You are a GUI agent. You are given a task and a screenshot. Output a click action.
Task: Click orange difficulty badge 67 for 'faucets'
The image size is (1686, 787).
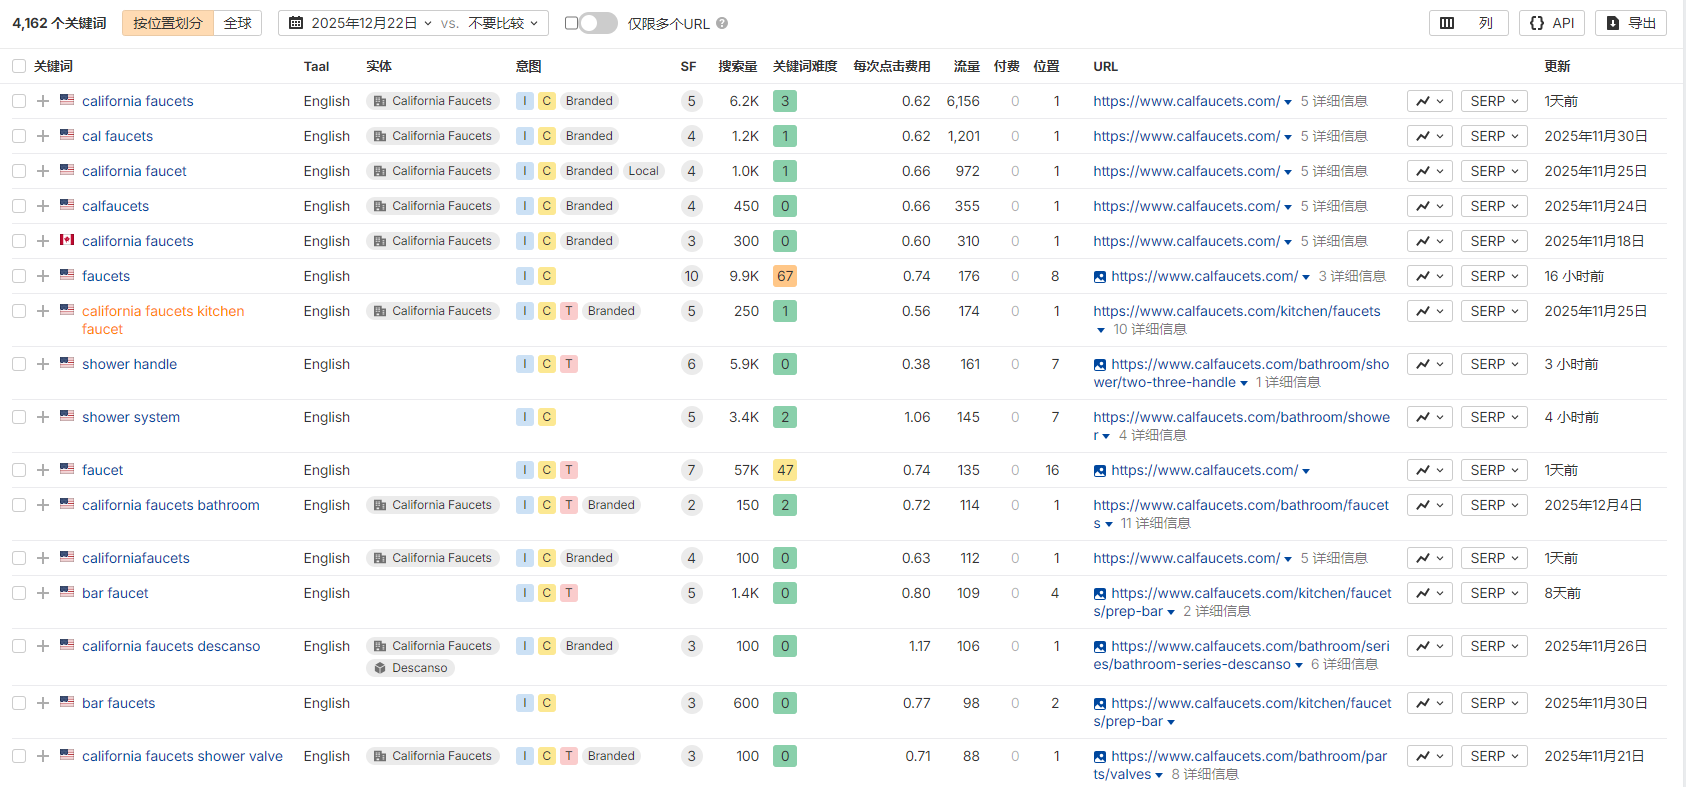(x=785, y=276)
